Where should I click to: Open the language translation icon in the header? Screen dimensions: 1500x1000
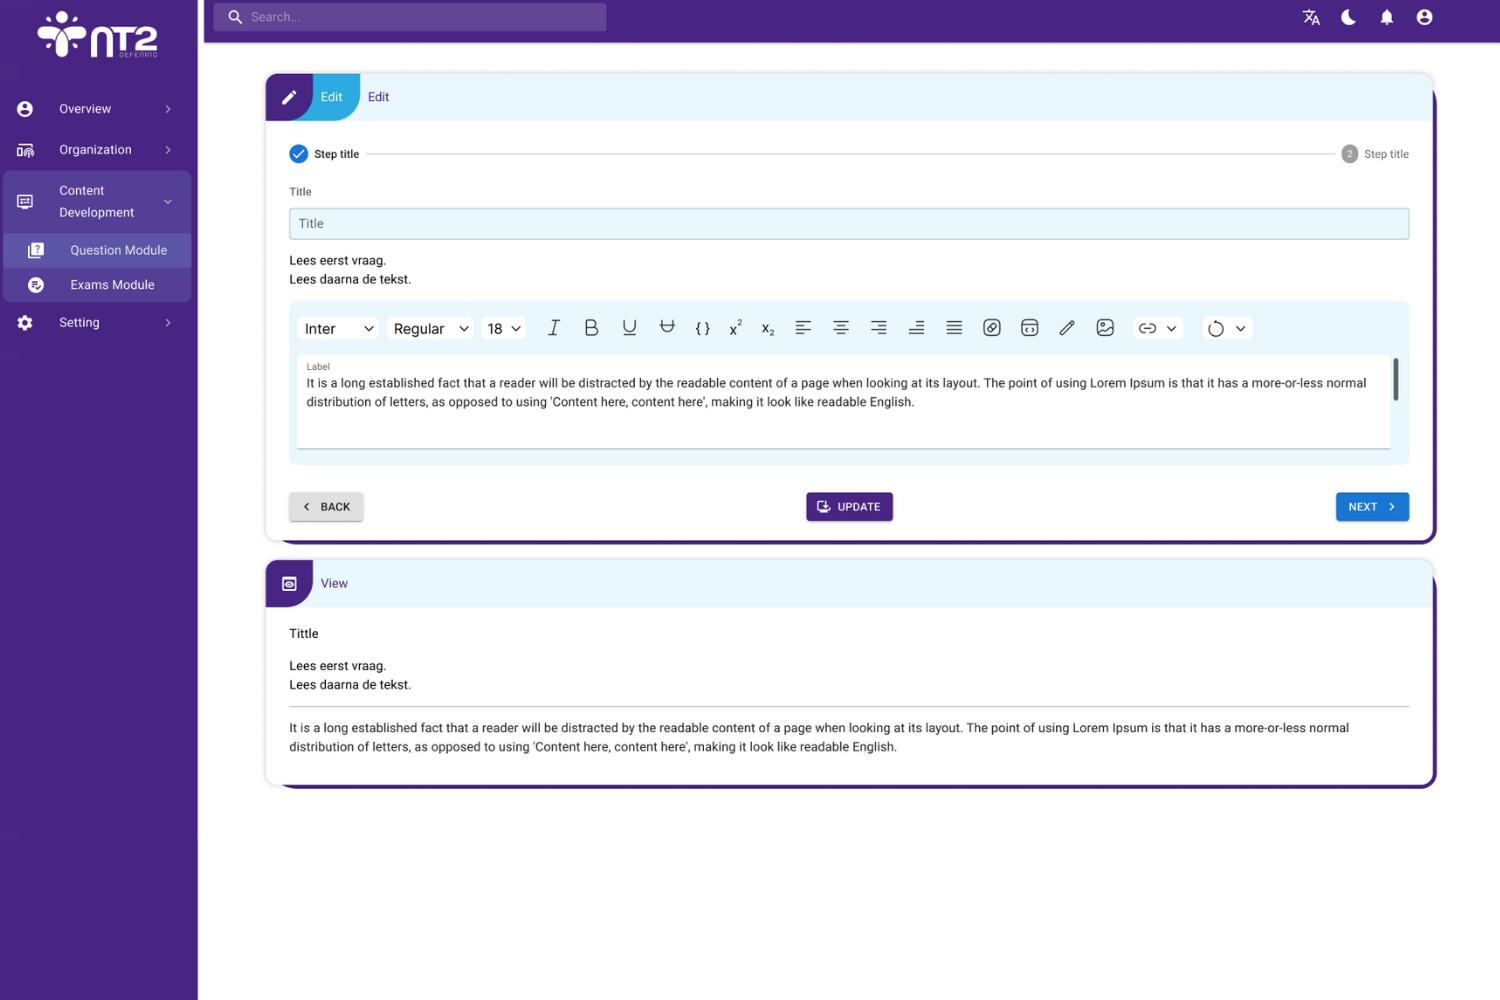click(1311, 17)
